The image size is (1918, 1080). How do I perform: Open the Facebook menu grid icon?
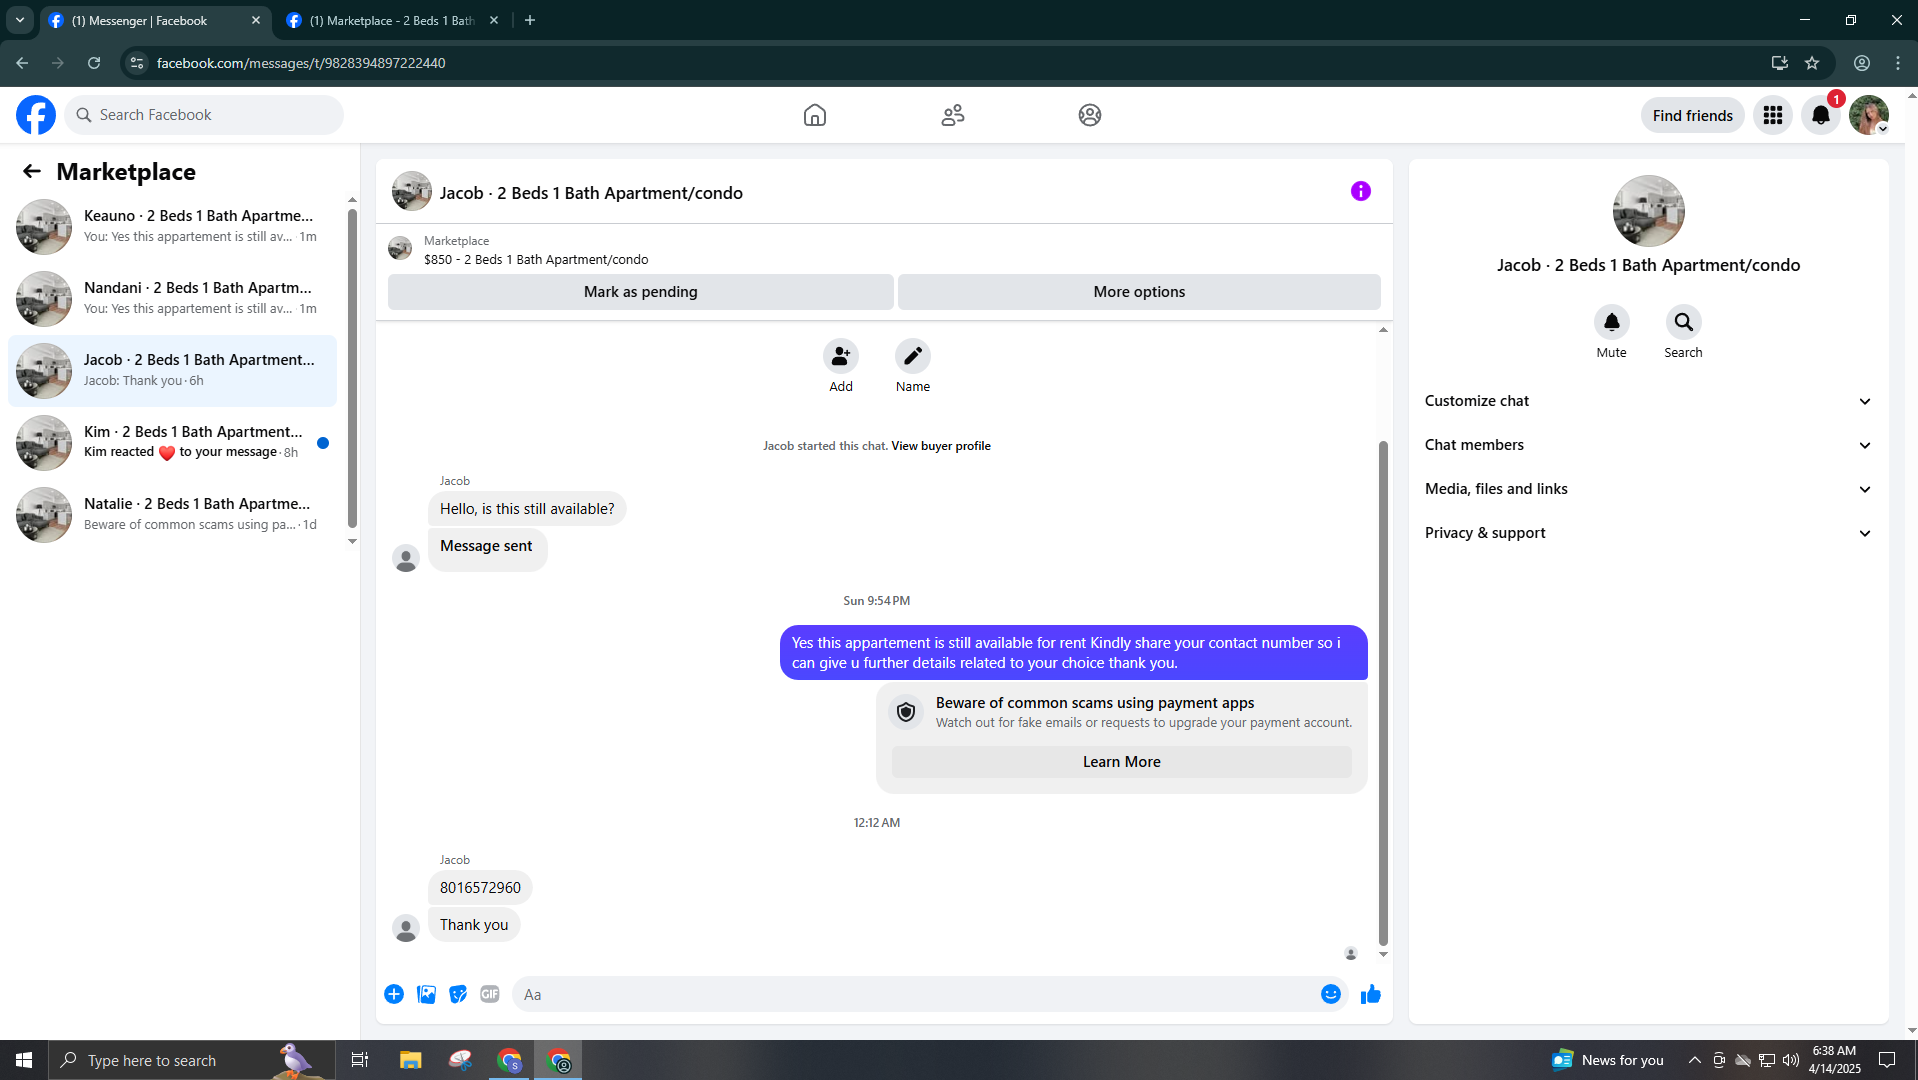pos(1773,115)
